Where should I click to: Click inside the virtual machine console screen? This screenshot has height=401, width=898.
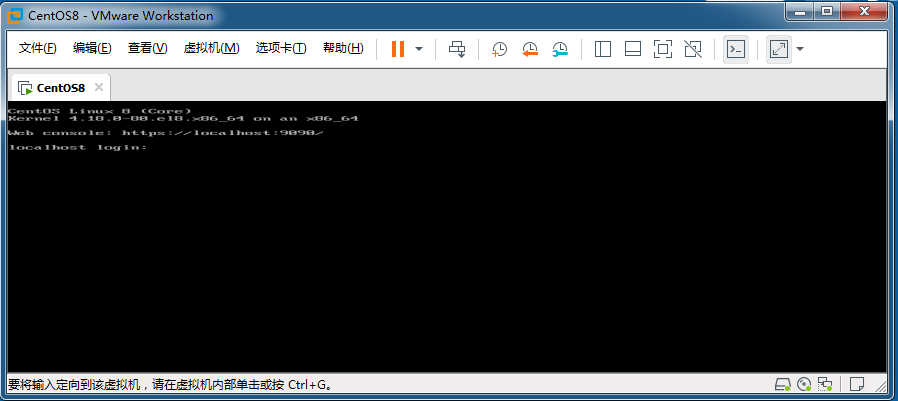click(447, 237)
